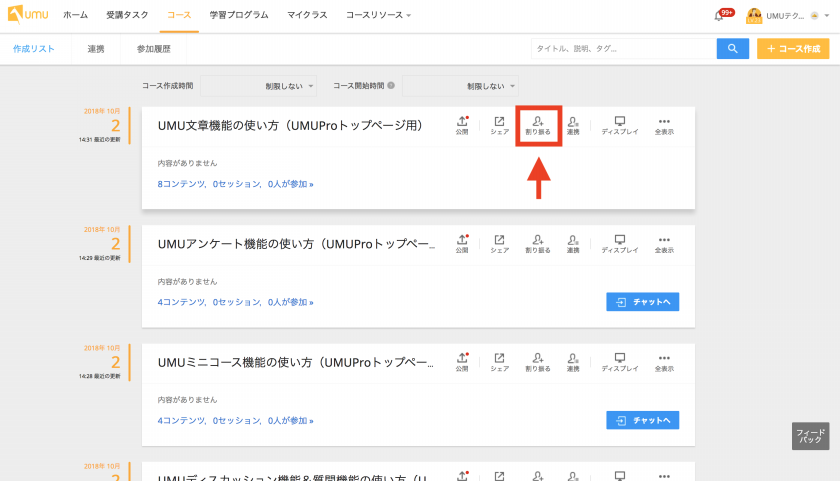Viewport: 840px width, 481px height.
Task: Open the UMUアンケート機能の使い方 course title
Action: click(296, 244)
